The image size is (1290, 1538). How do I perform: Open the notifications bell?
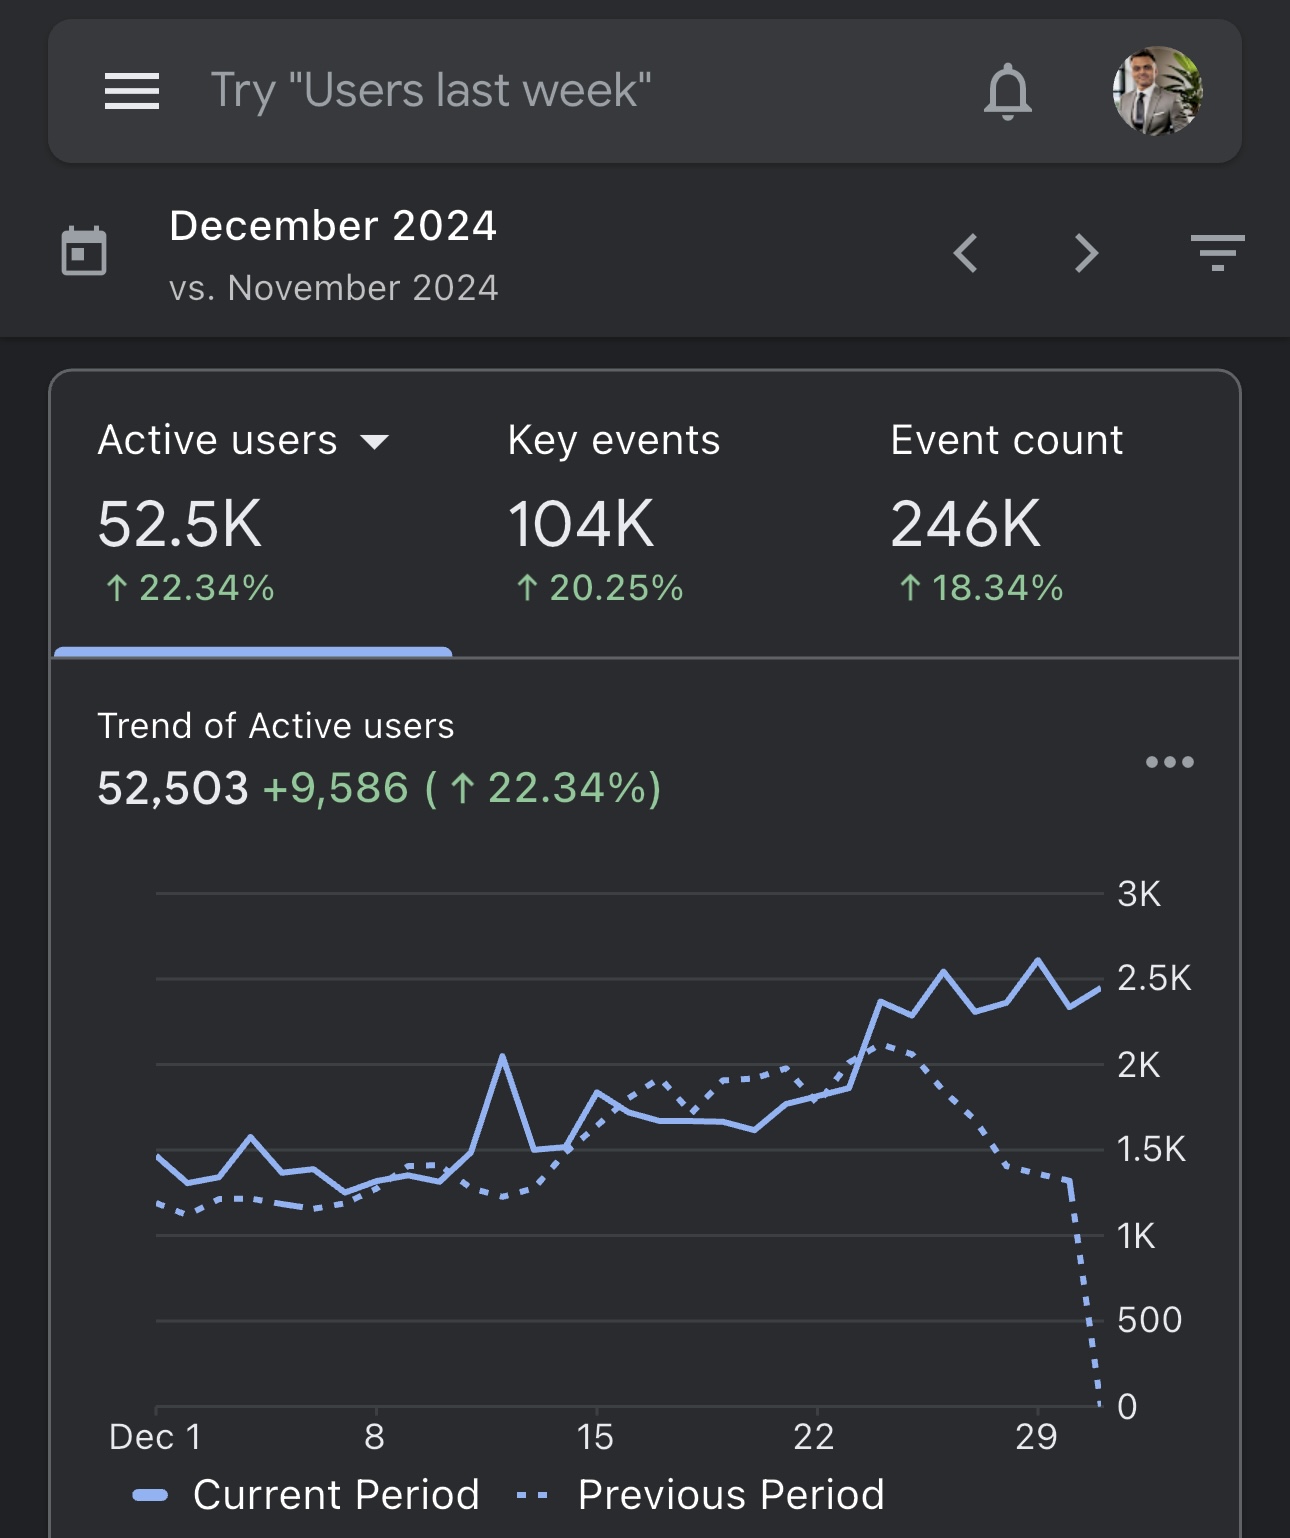pos(1007,91)
